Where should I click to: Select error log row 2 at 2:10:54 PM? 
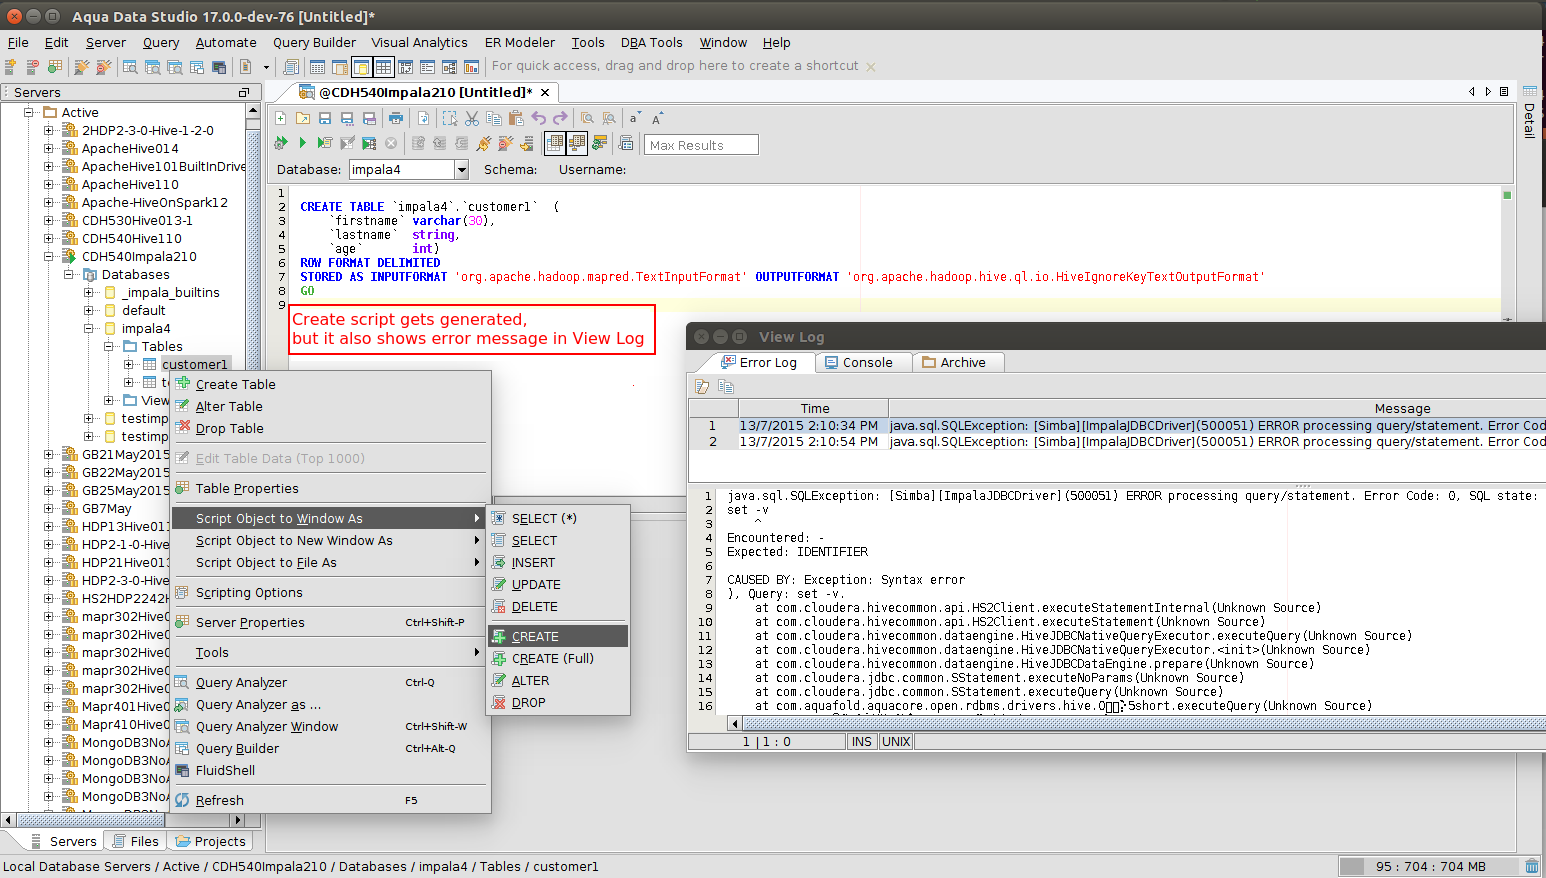click(1117, 441)
